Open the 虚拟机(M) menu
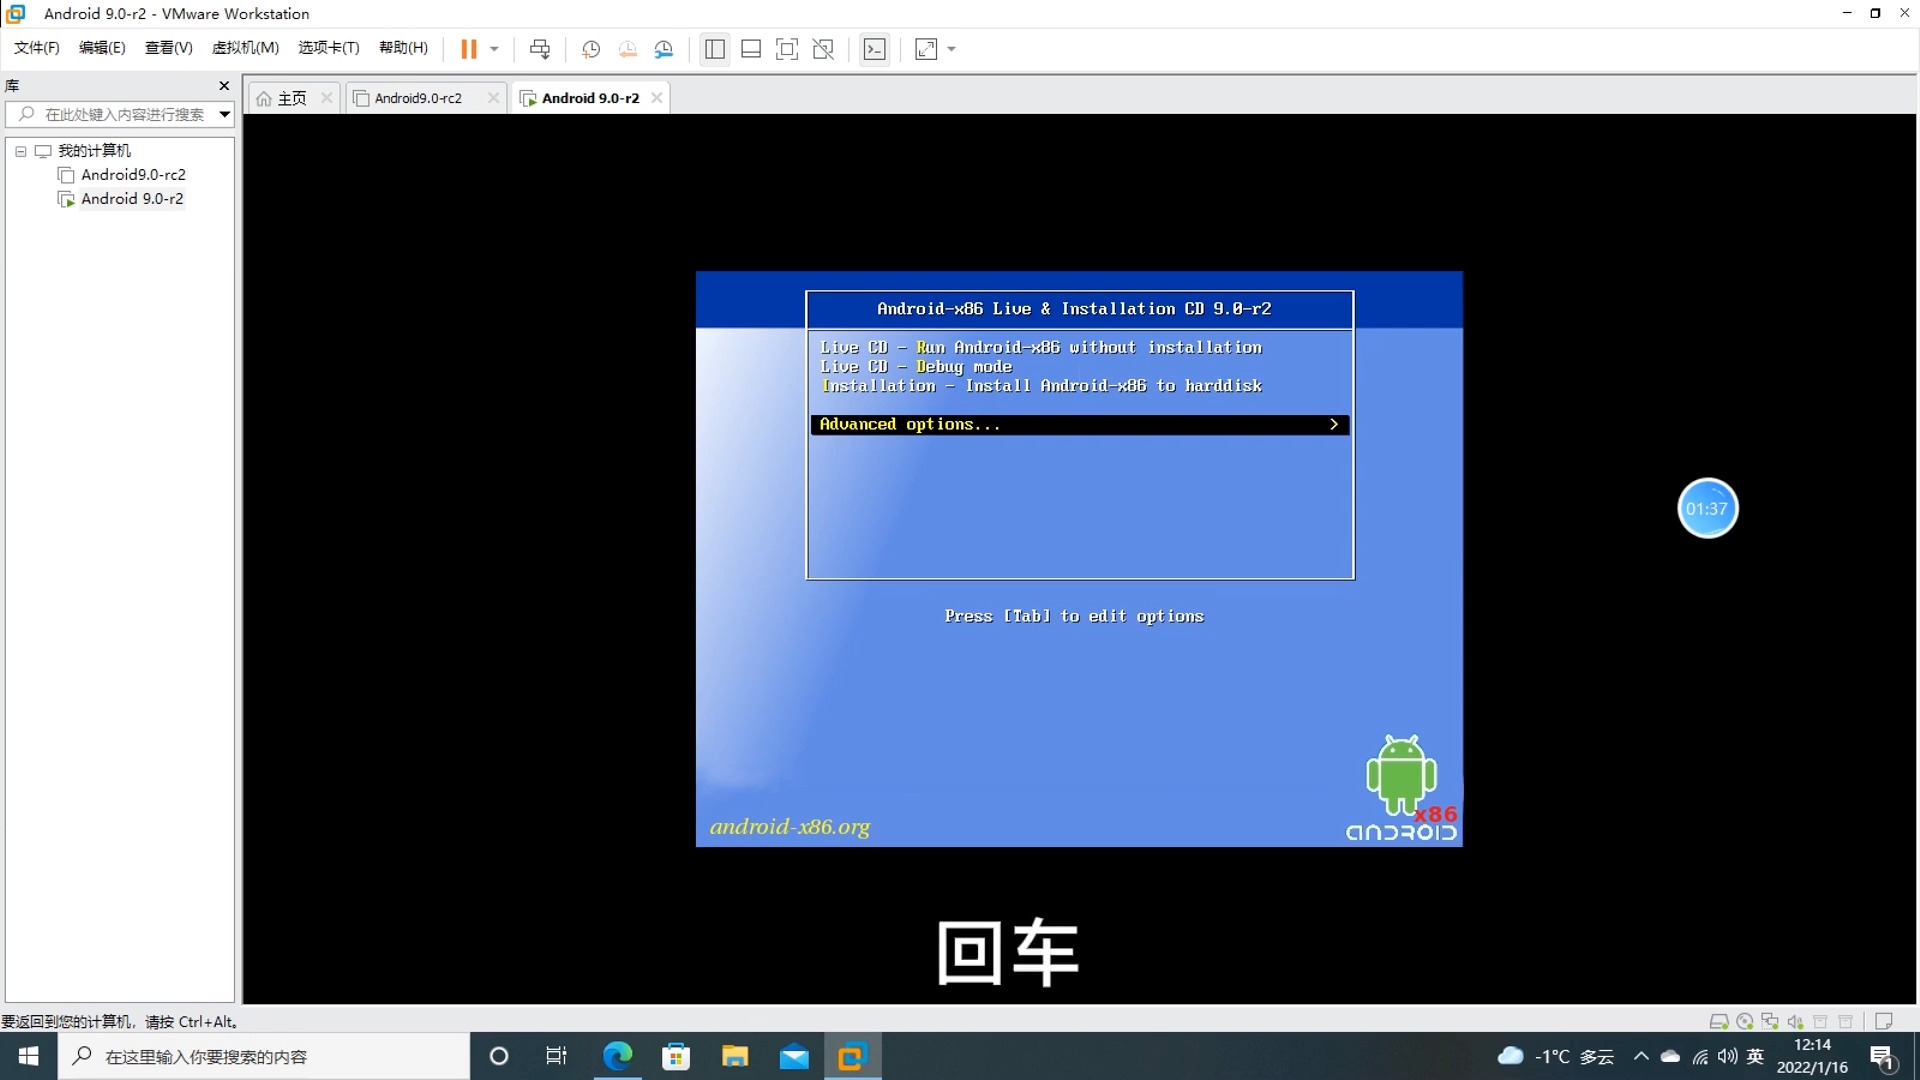1920x1080 pixels. click(245, 48)
